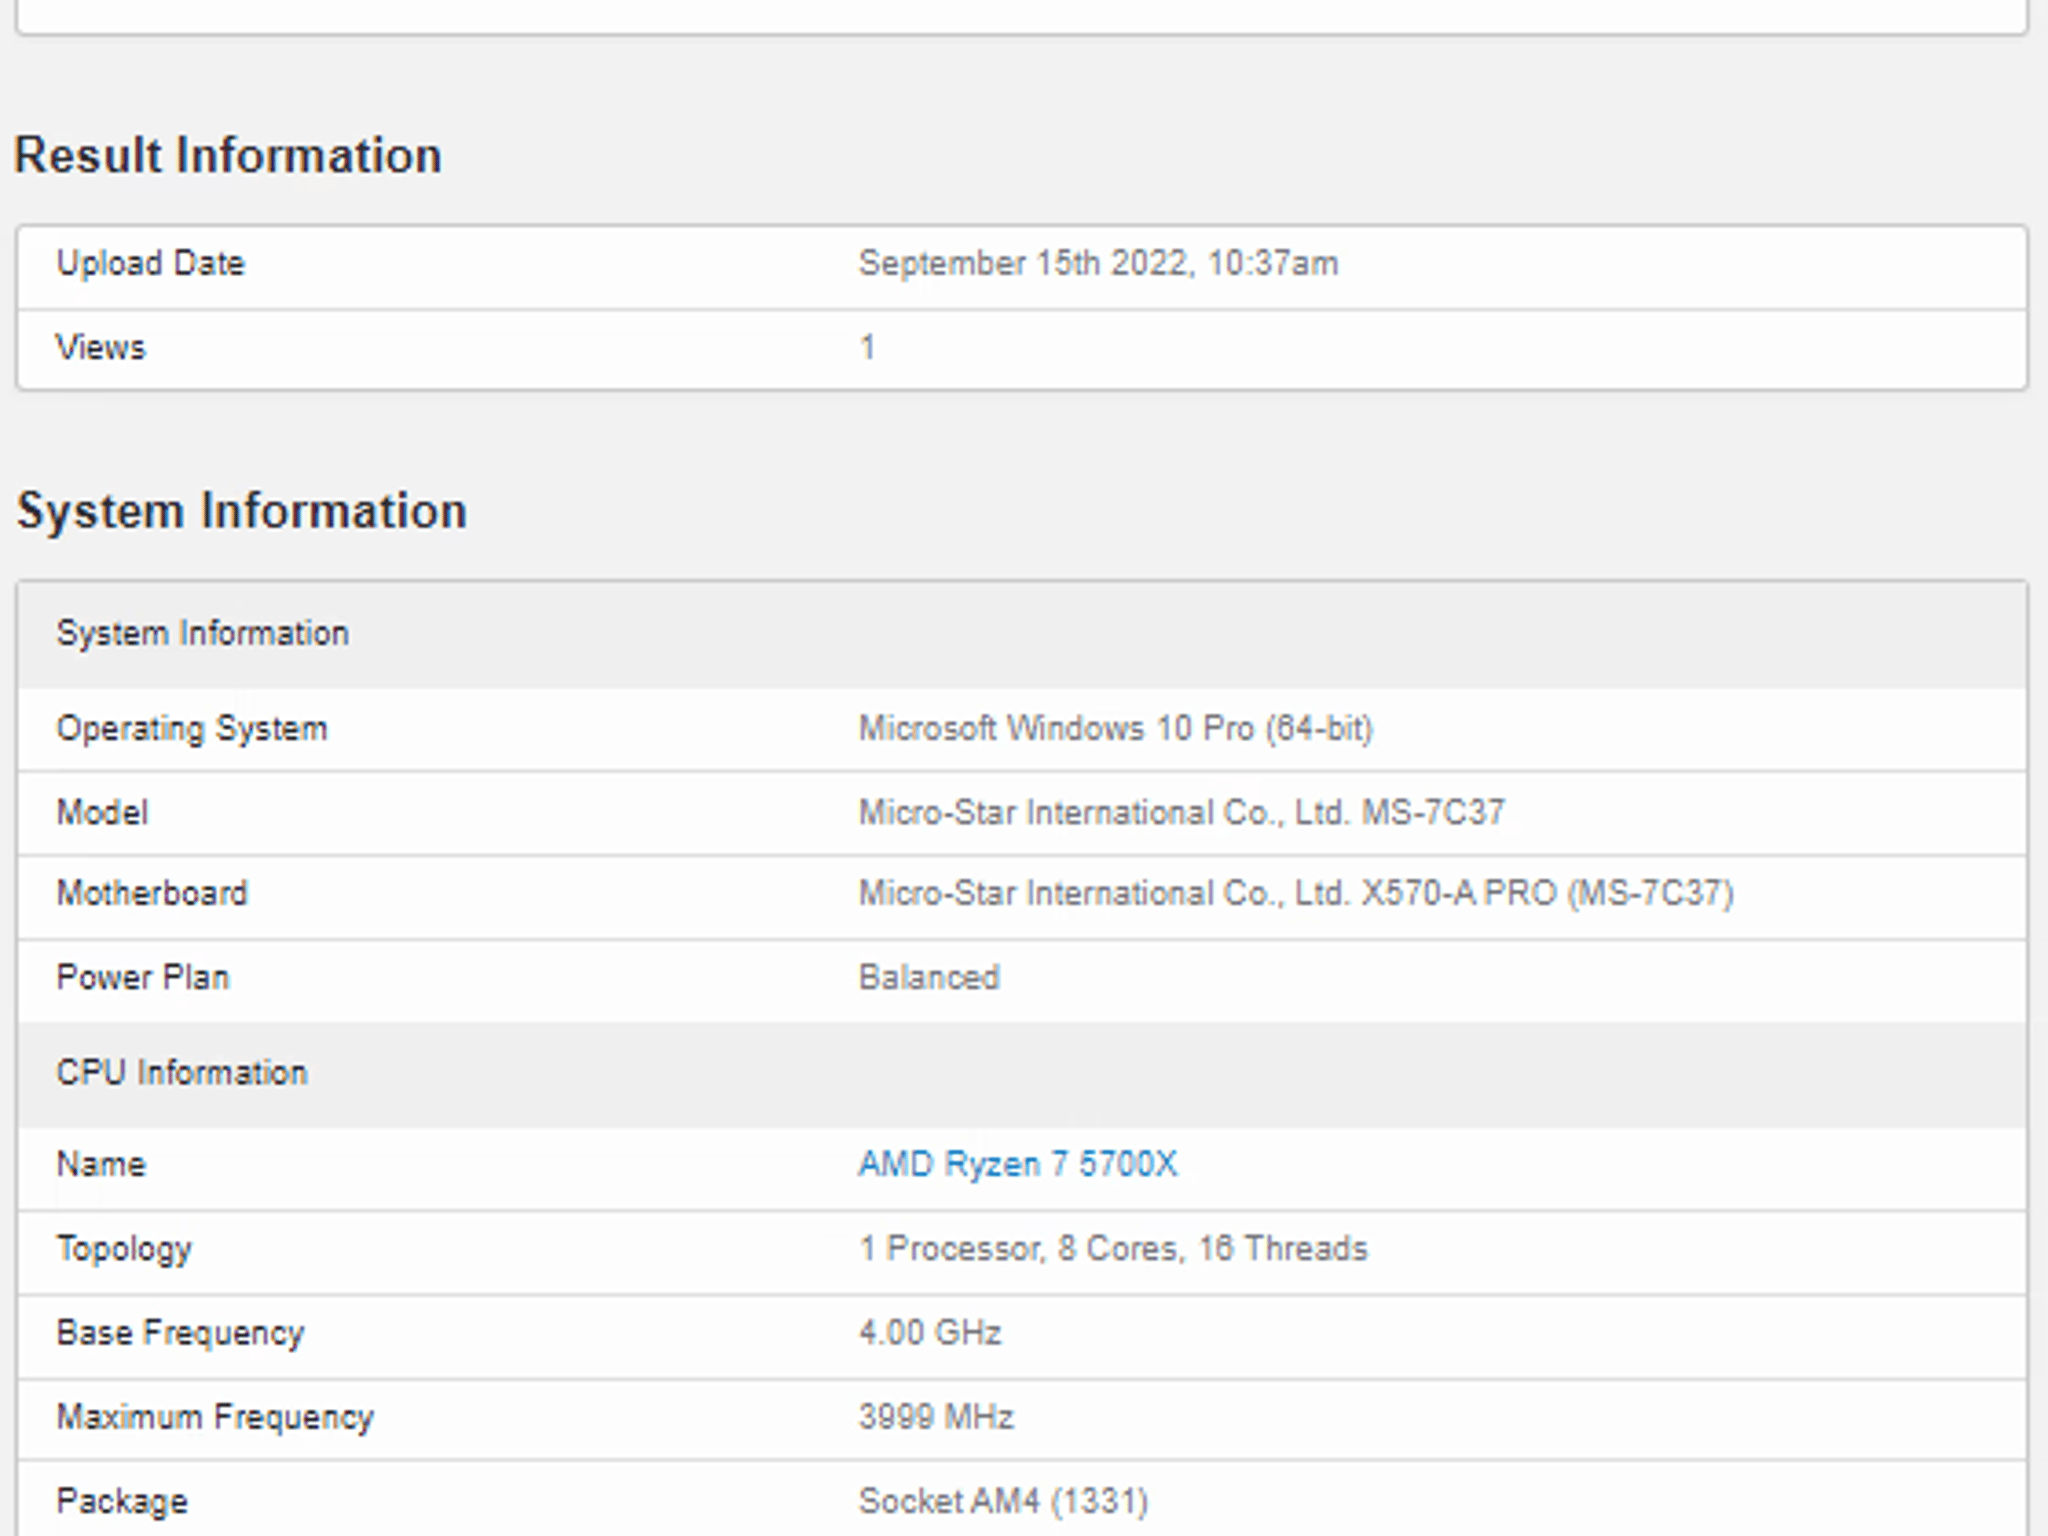
Task: Select the 3999 MHz value
Action: point(936,1417)
